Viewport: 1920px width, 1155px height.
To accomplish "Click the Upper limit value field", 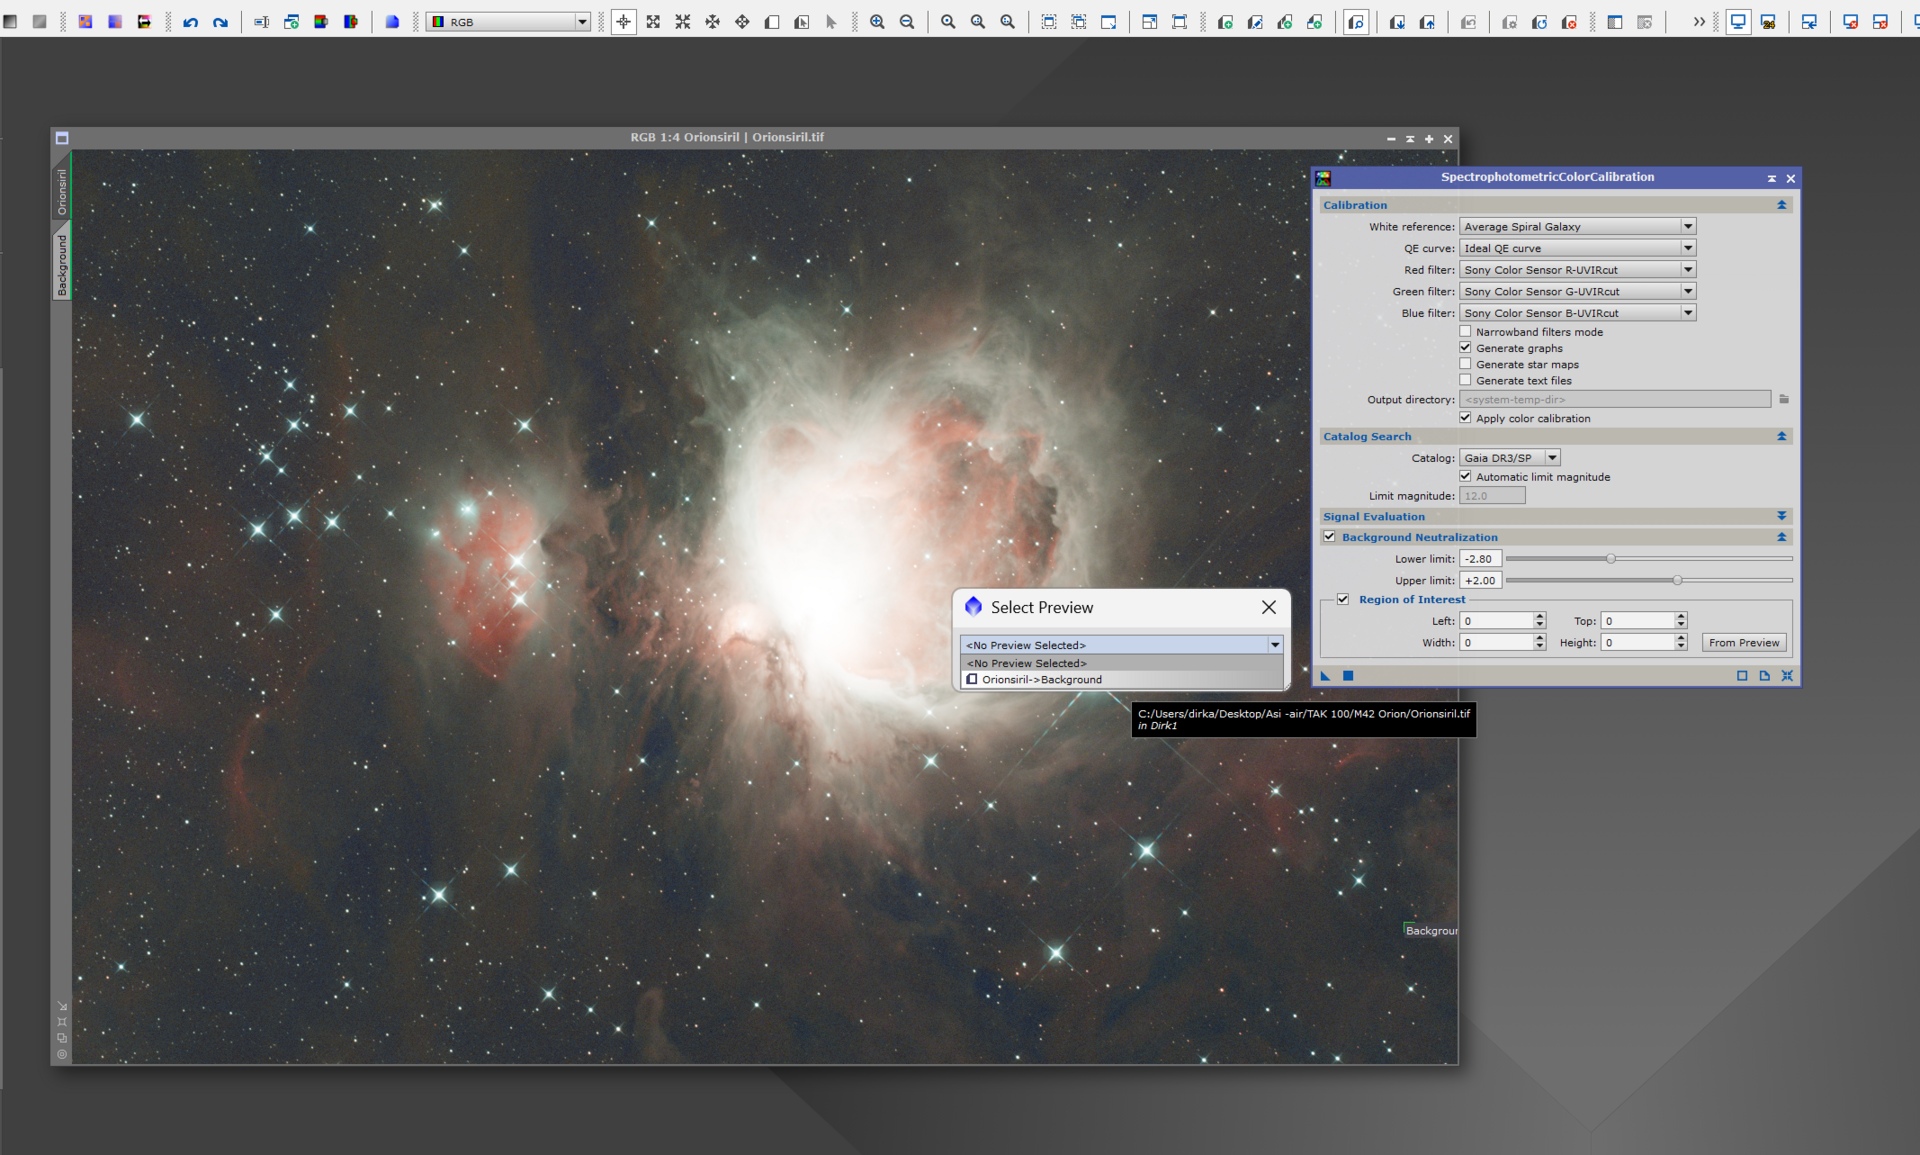I will click(x=1480, y=580).
